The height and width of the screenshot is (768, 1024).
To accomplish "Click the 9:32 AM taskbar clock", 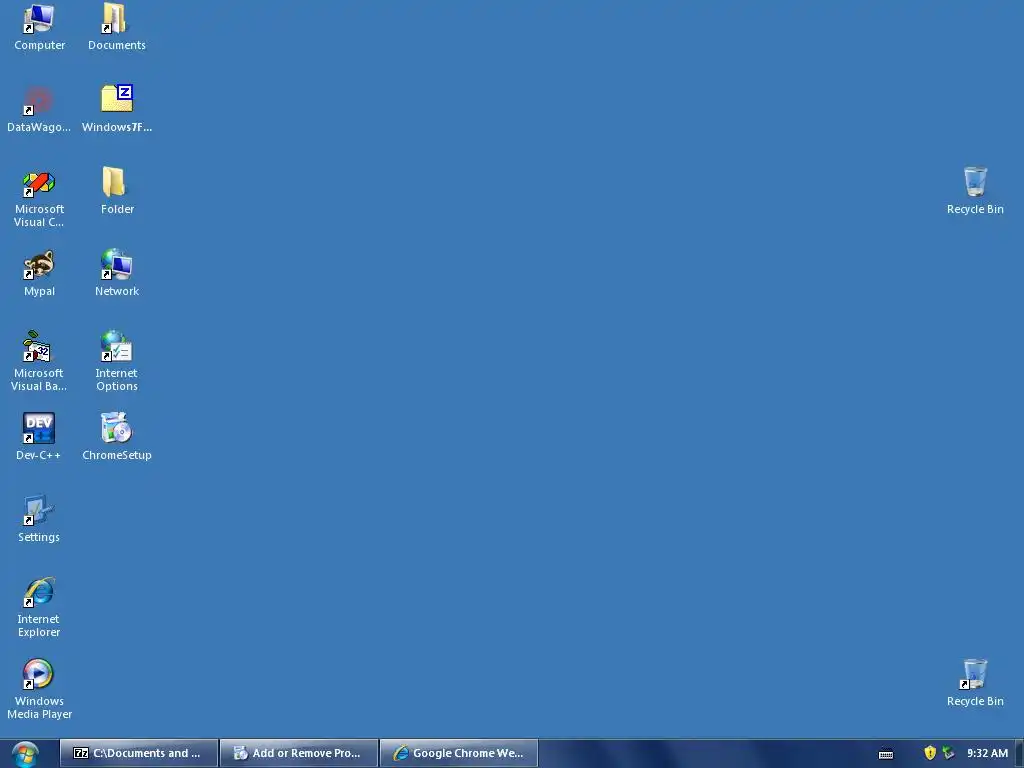I will pyautogui.click(x=987, y=753).
